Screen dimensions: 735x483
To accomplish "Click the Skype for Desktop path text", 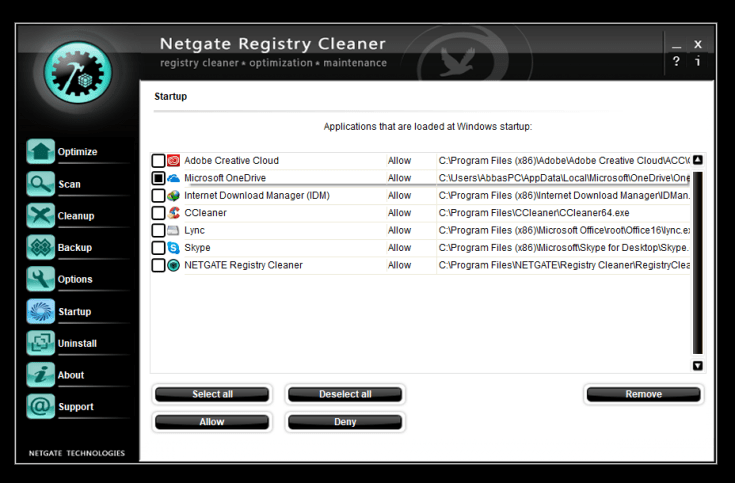I will (x=564, y=248).
